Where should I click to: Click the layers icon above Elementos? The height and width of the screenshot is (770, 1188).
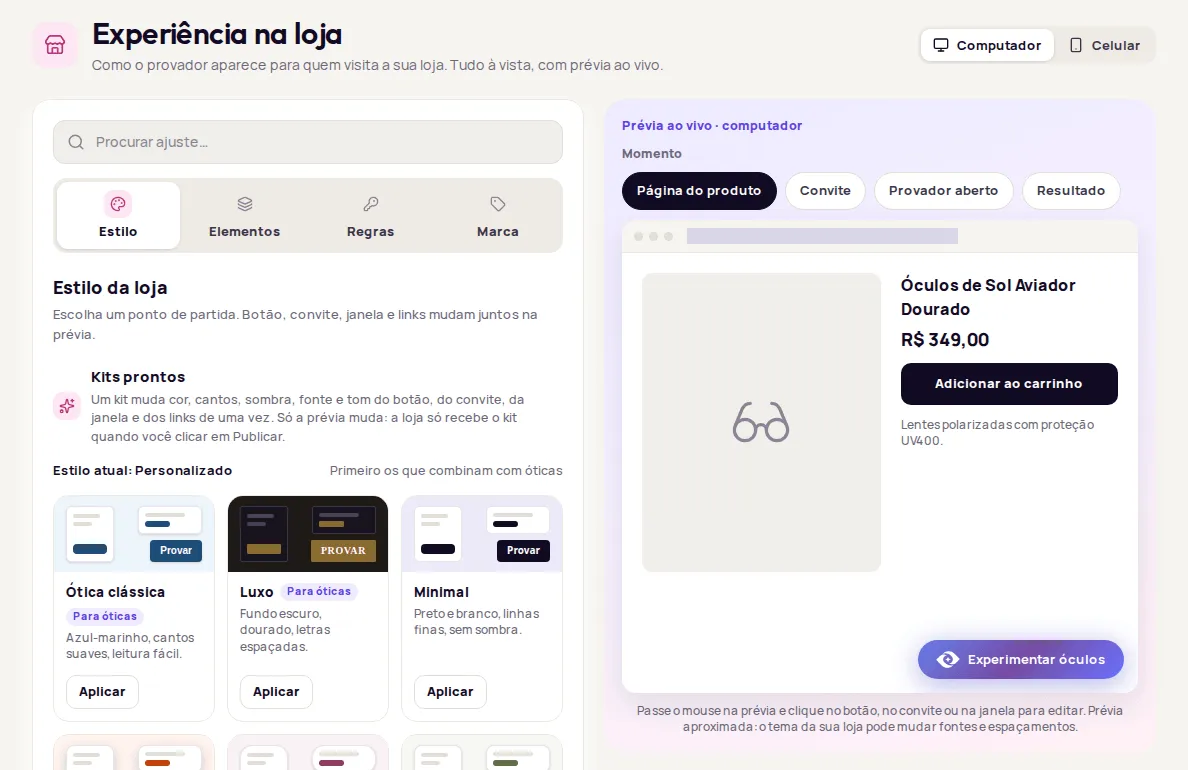click(245, 204)
